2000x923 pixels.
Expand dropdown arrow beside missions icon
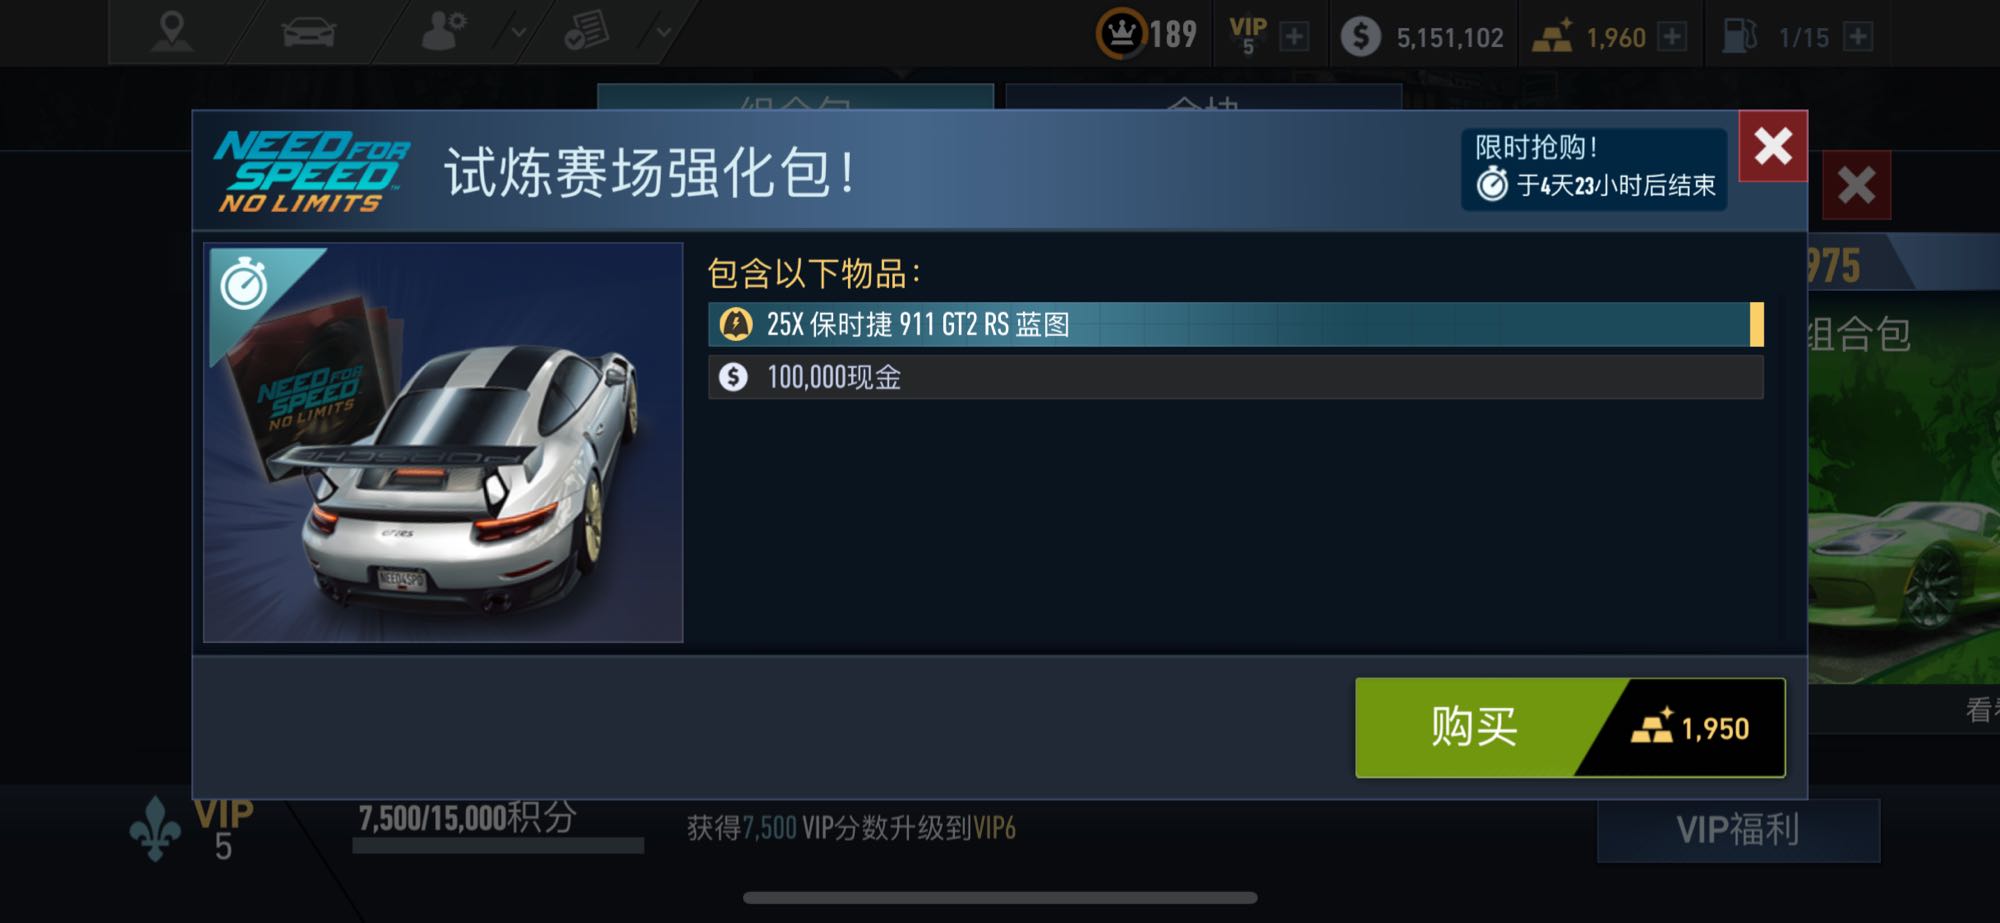(x=663, y=33)
